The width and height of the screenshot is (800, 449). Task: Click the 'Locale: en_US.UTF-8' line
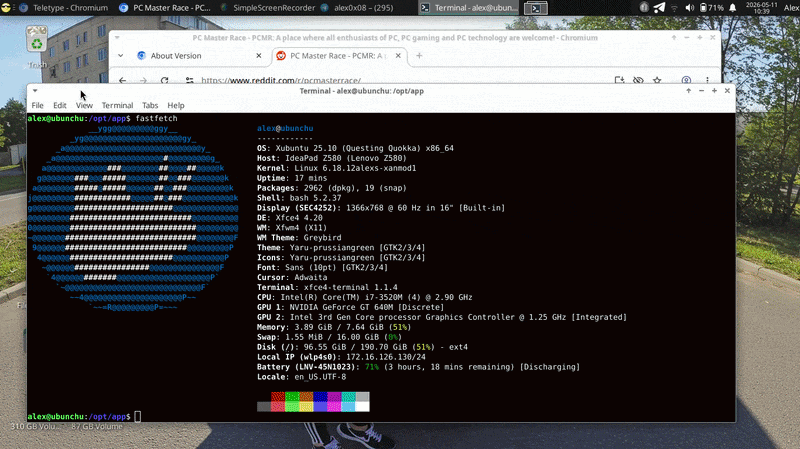click(302, 377)
